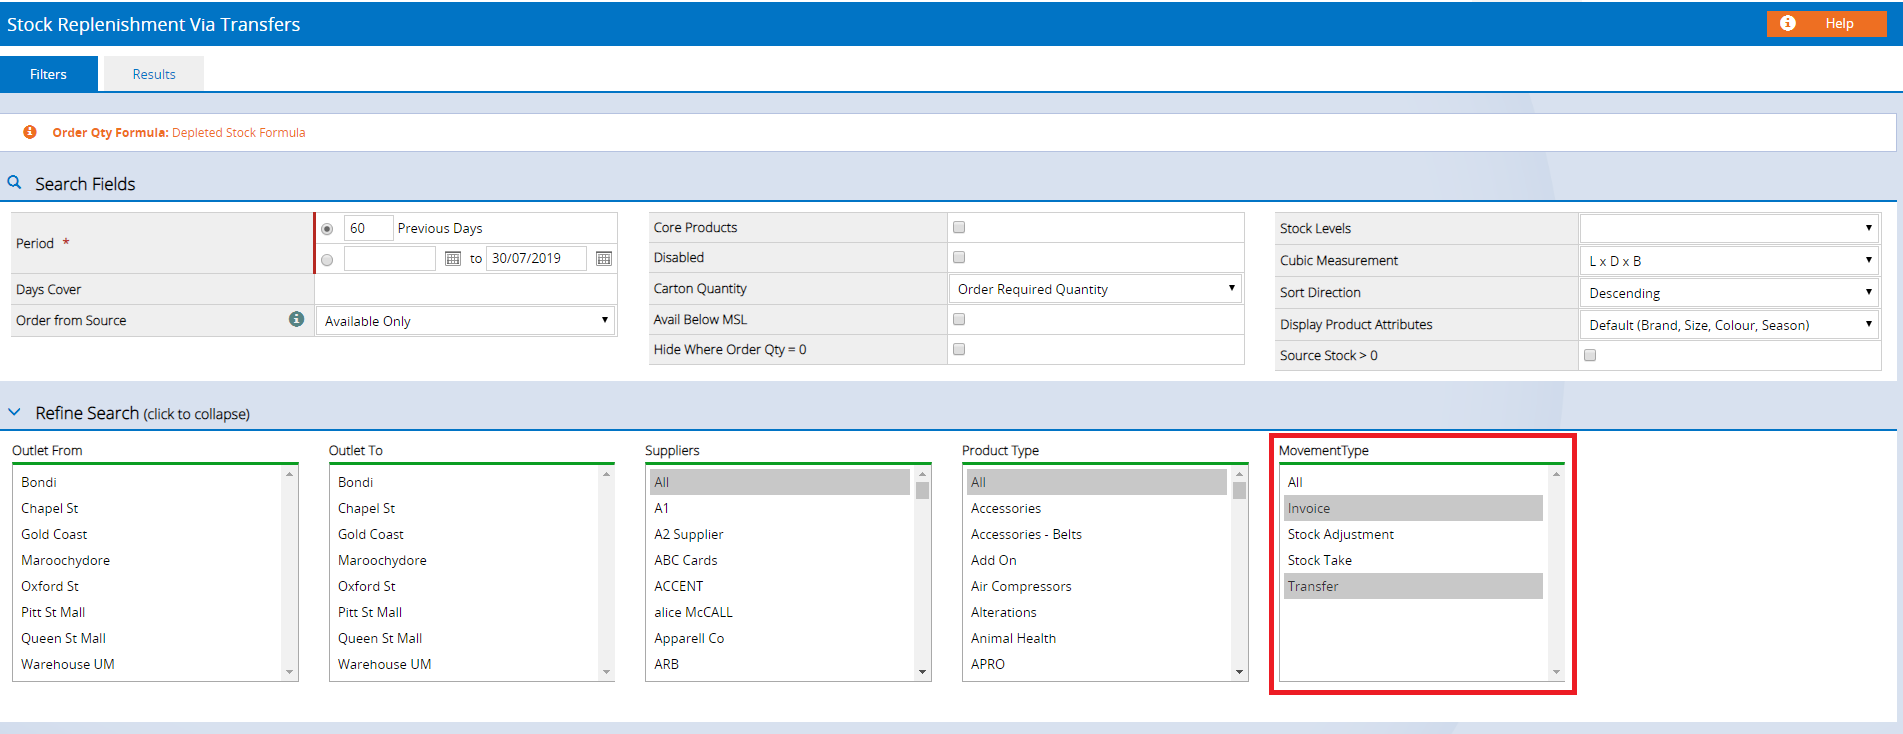Select Accessories - Belts product type

[x=1097, y=534]
